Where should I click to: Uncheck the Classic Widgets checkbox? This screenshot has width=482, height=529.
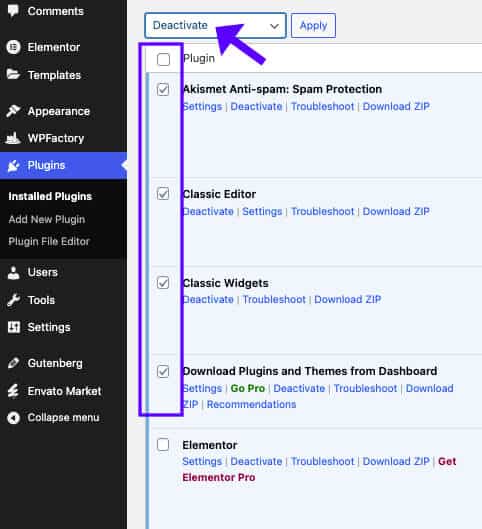[163, 283]
